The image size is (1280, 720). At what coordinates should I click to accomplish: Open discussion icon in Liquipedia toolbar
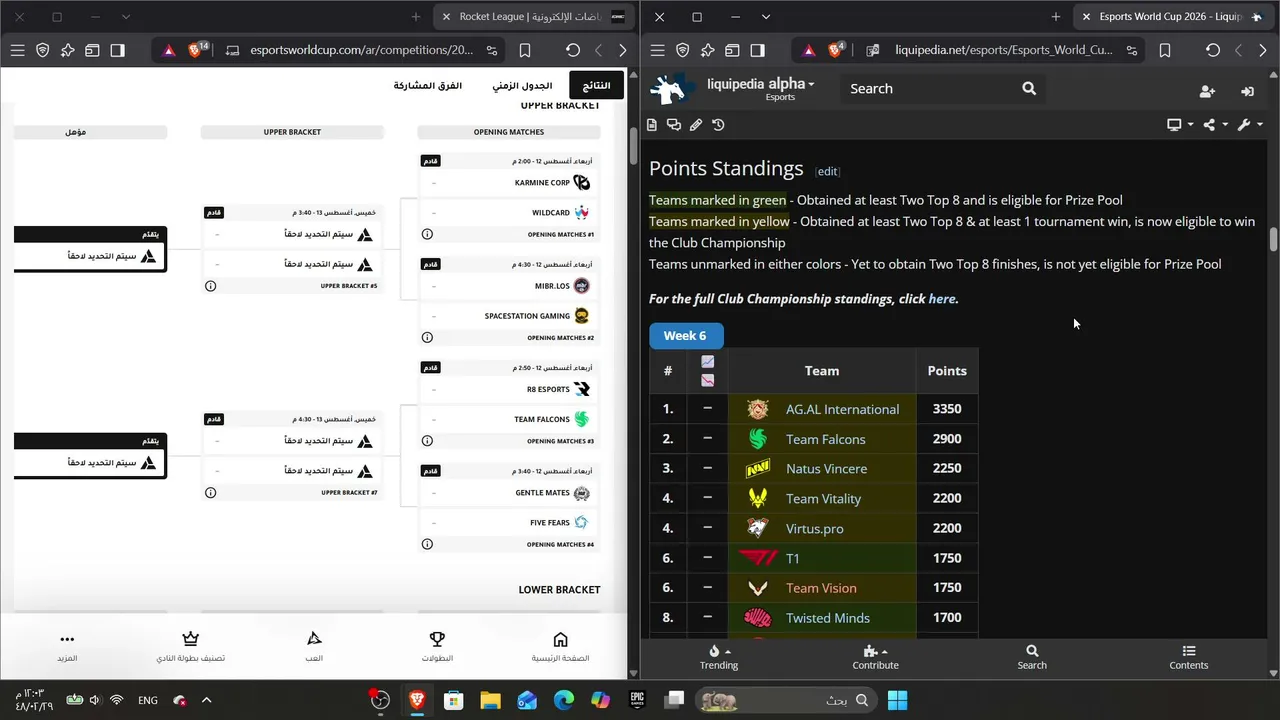pos(674,125)
